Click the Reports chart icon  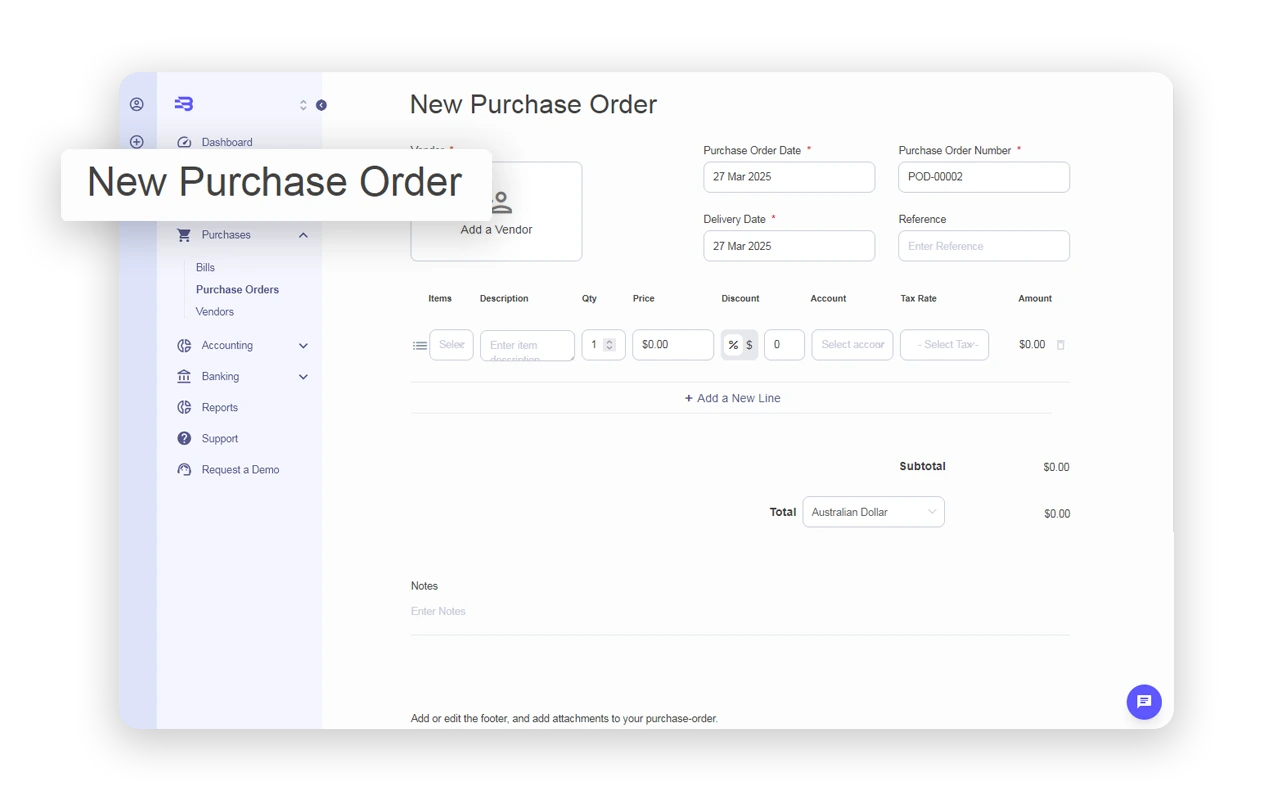click(184, 408)
